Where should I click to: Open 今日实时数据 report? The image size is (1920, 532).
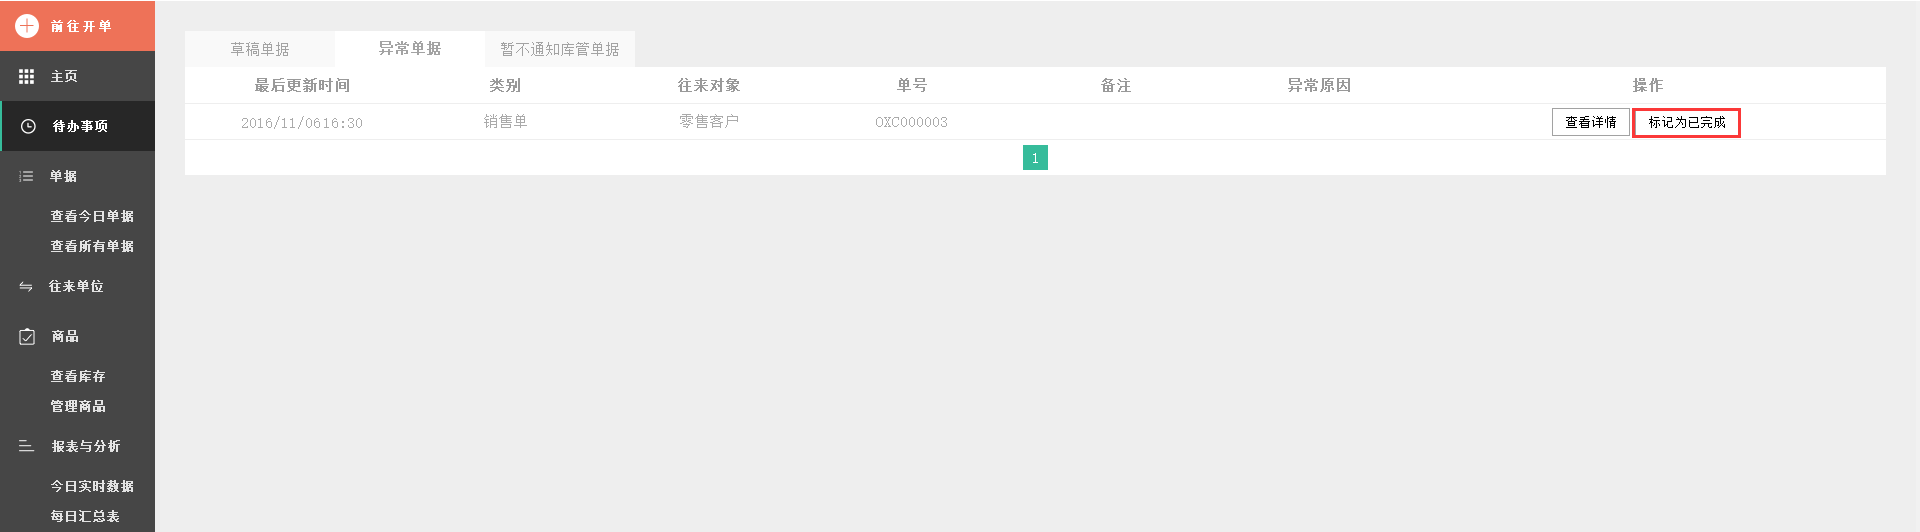[x=92, y=486]
